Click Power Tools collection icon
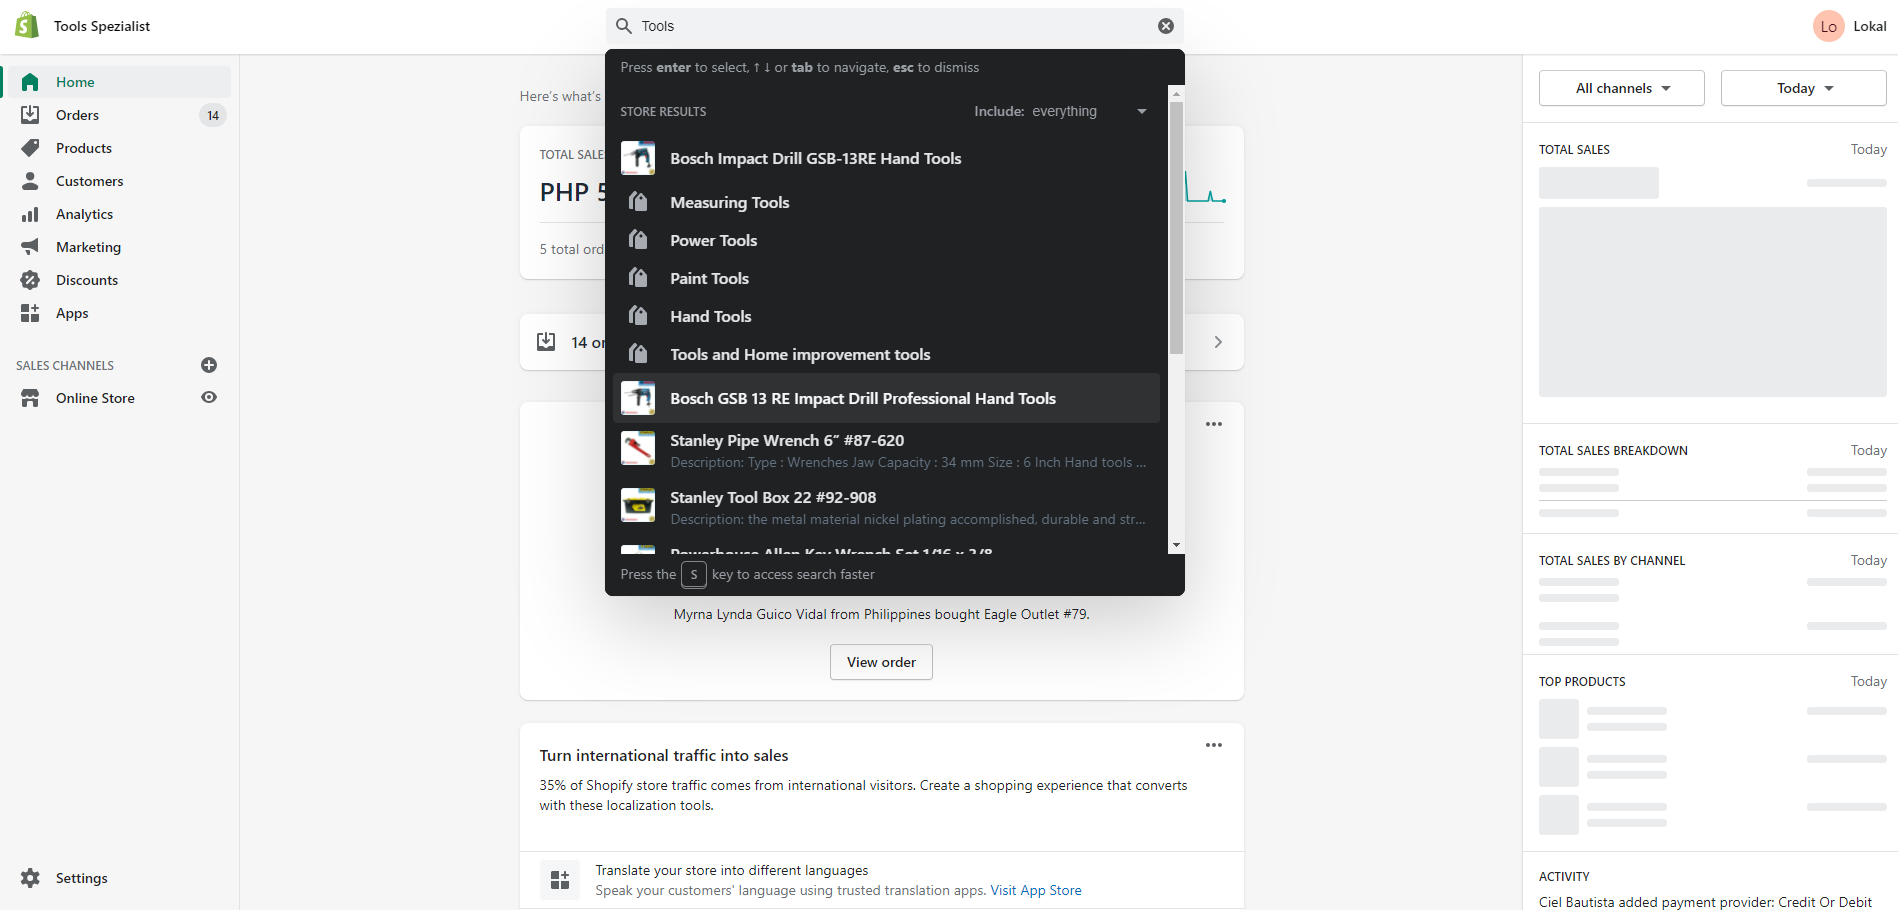 tap(638, 240)
